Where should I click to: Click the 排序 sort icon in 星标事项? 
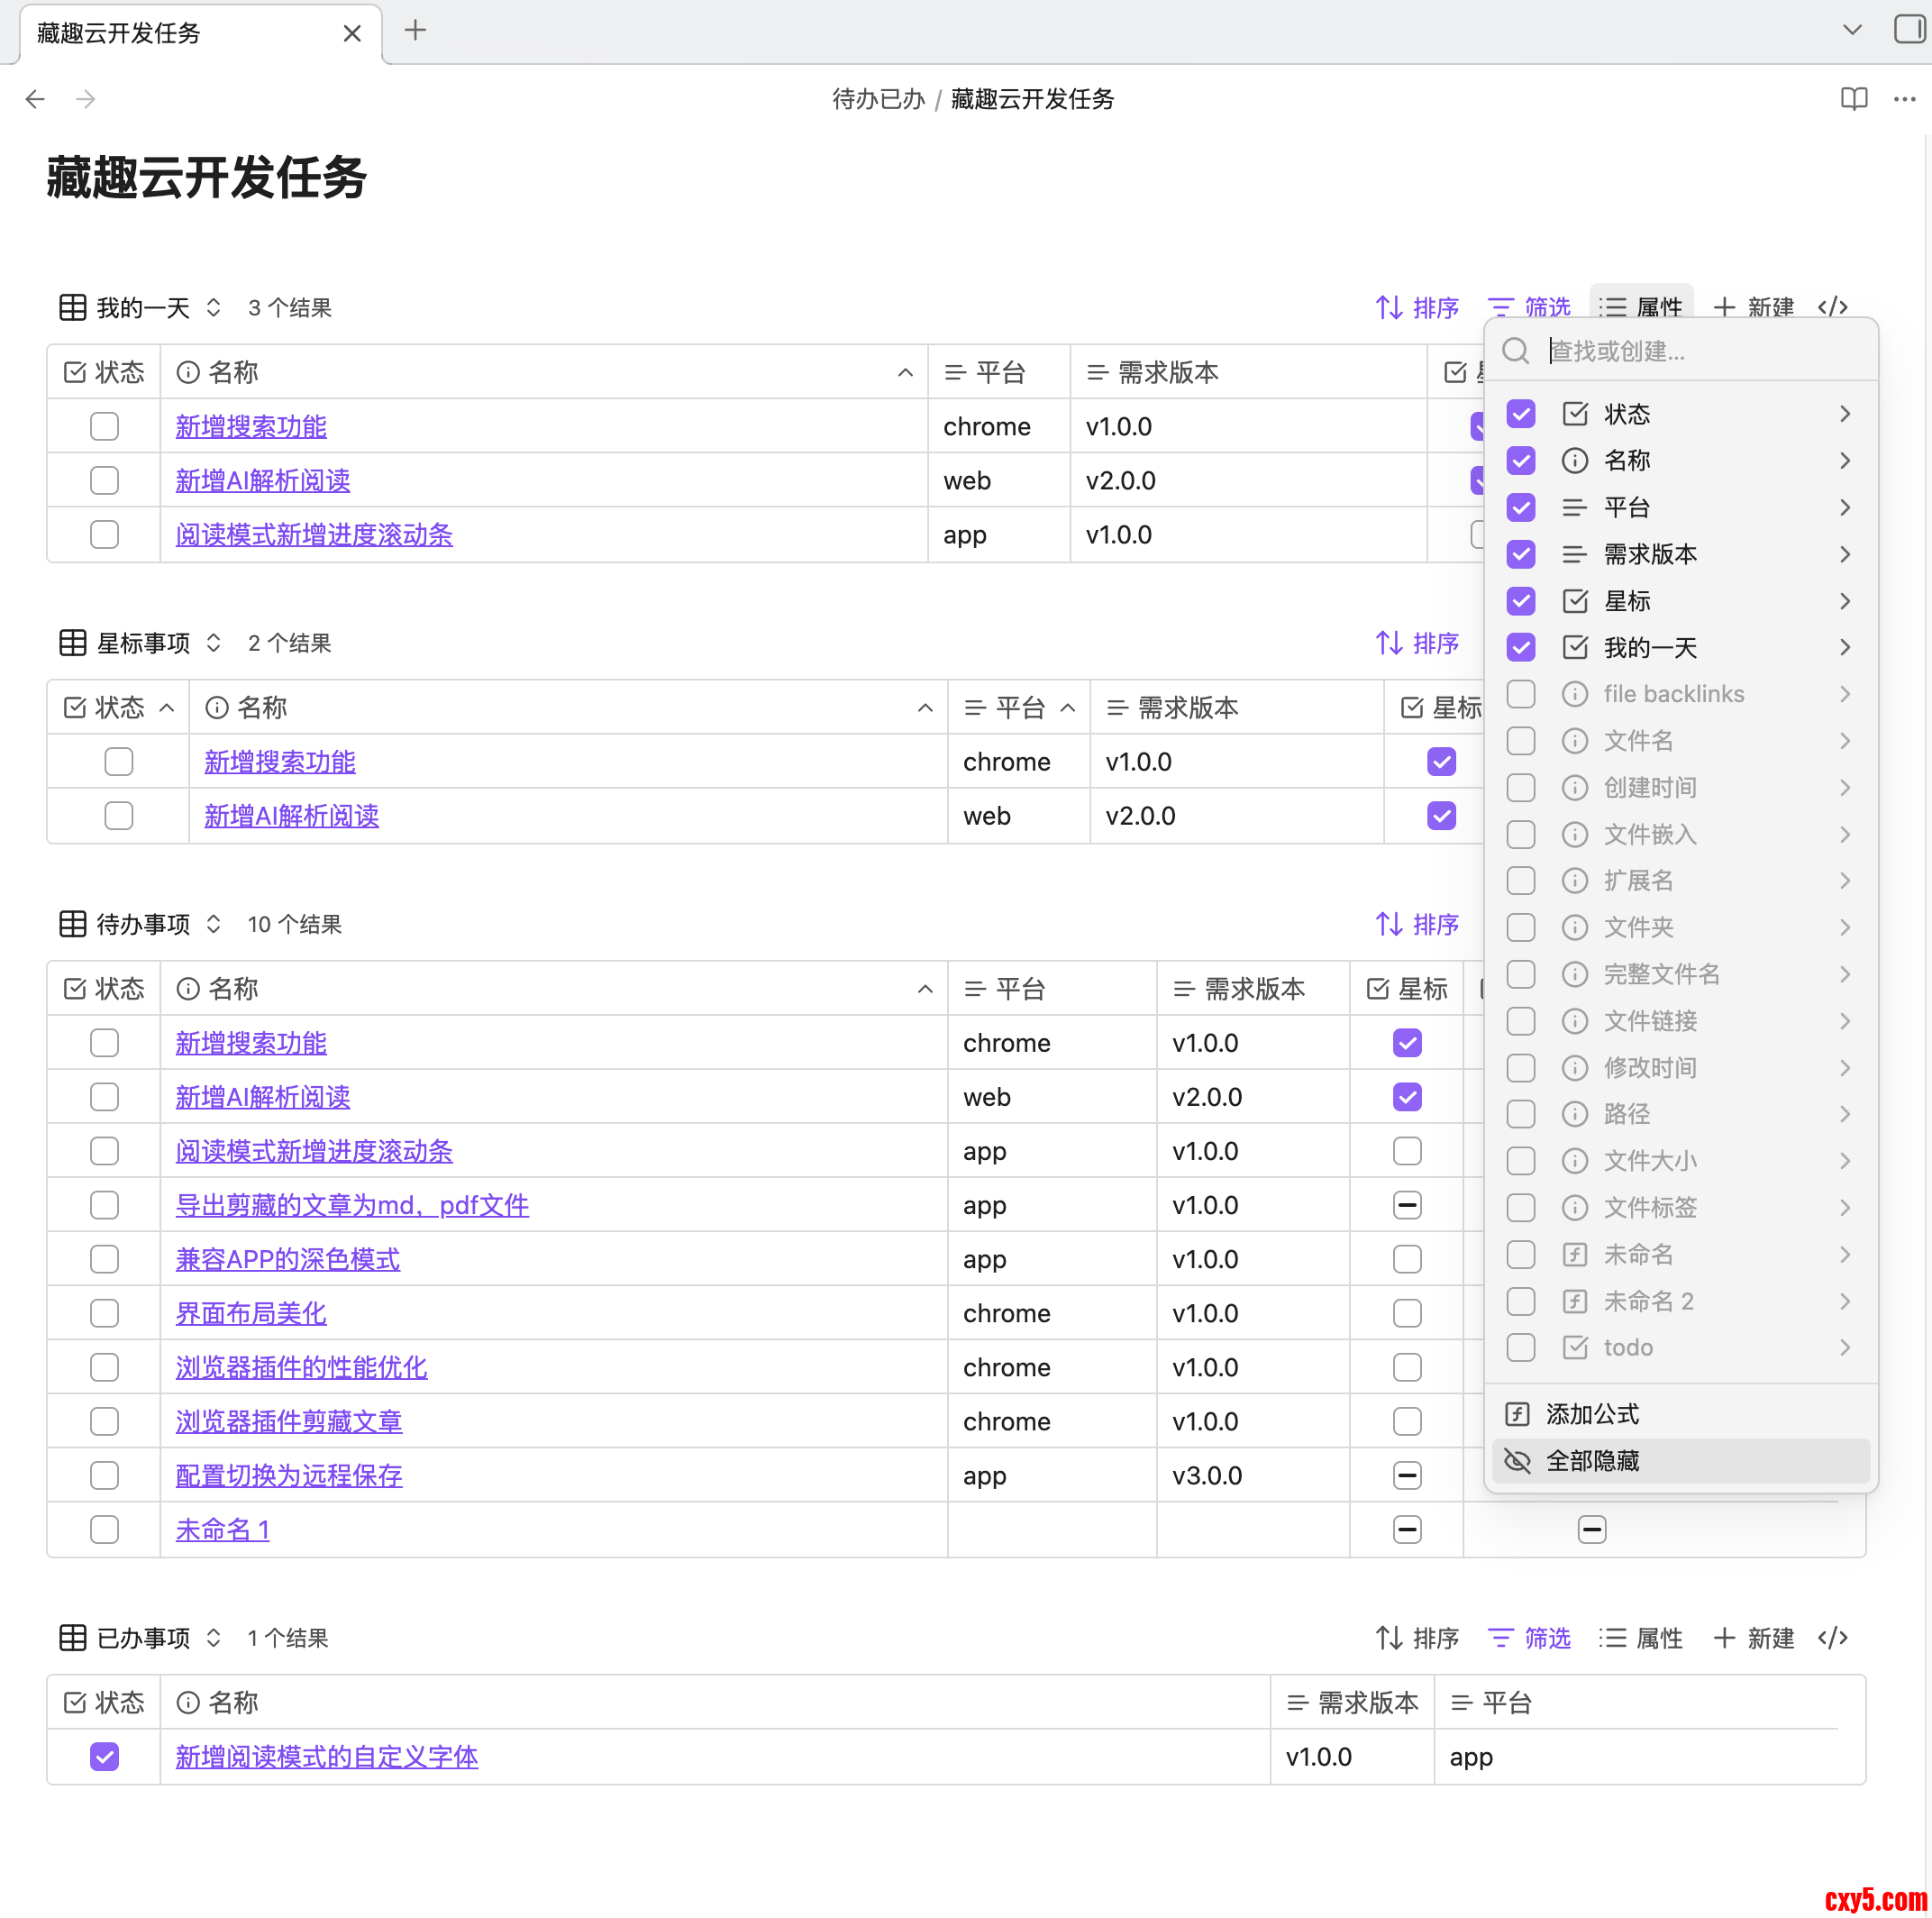pyautogui.click(x=1389, y=643)
